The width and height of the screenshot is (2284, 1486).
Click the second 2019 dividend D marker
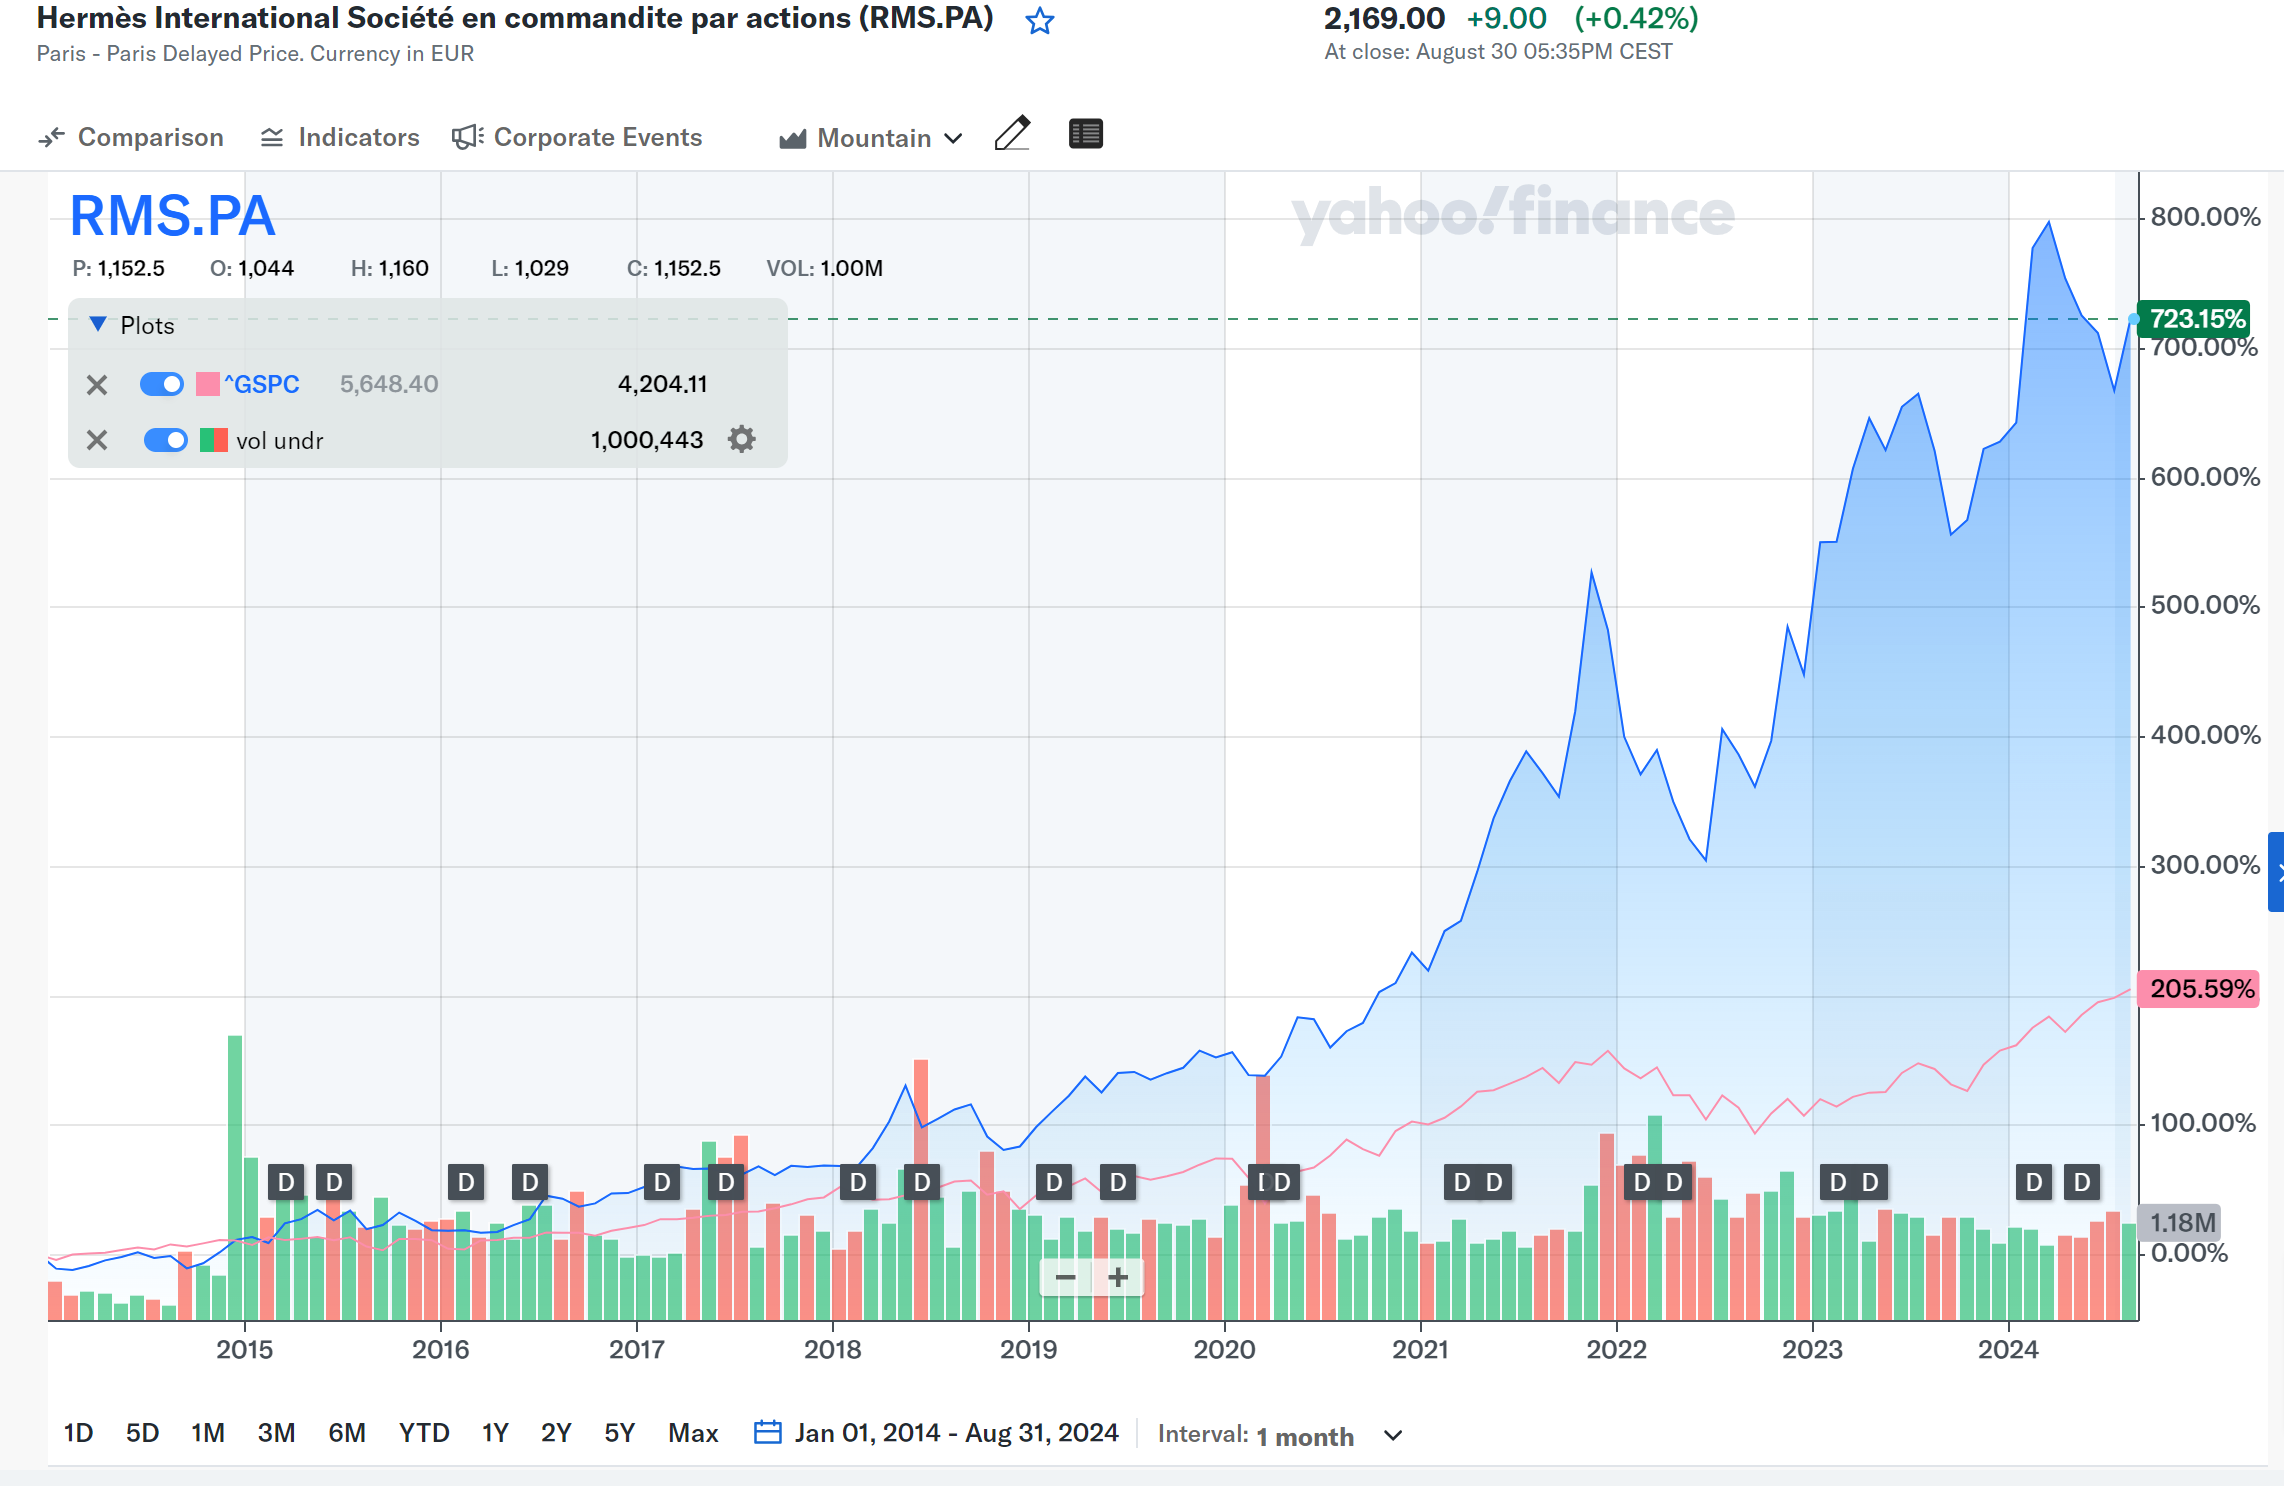pos(1118,1183)
